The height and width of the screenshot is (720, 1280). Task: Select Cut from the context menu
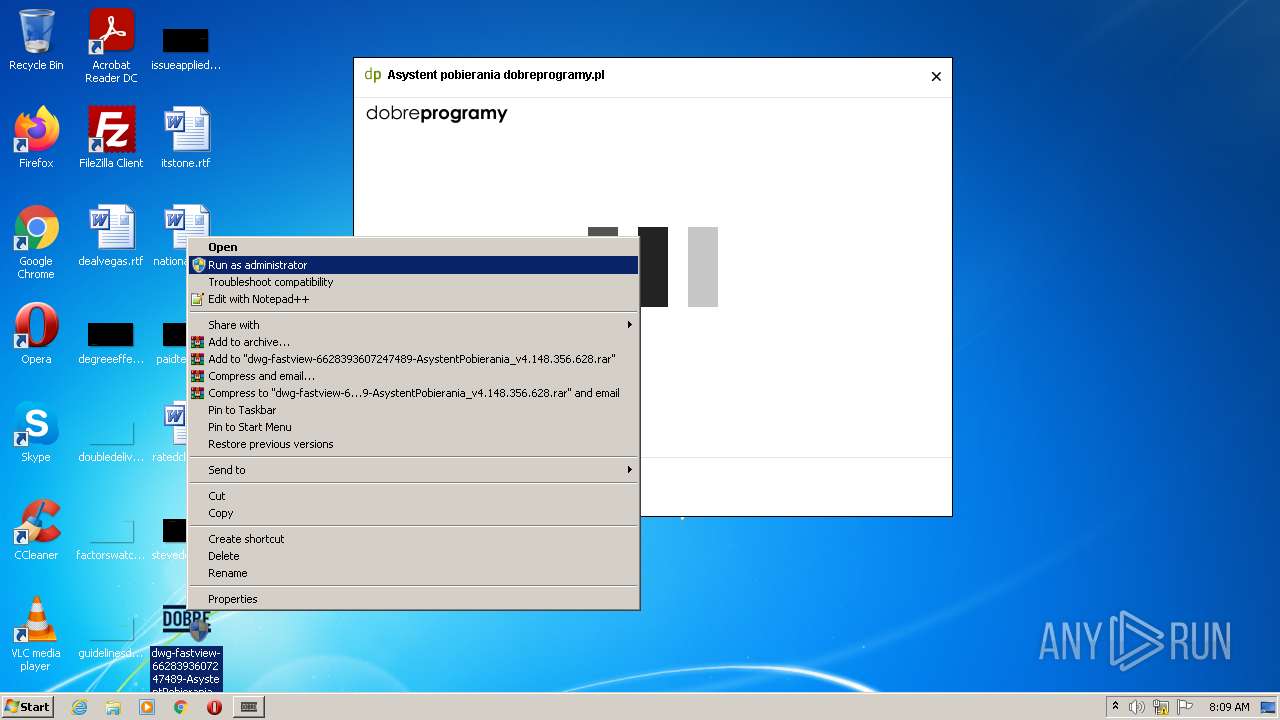click(414, 496)
